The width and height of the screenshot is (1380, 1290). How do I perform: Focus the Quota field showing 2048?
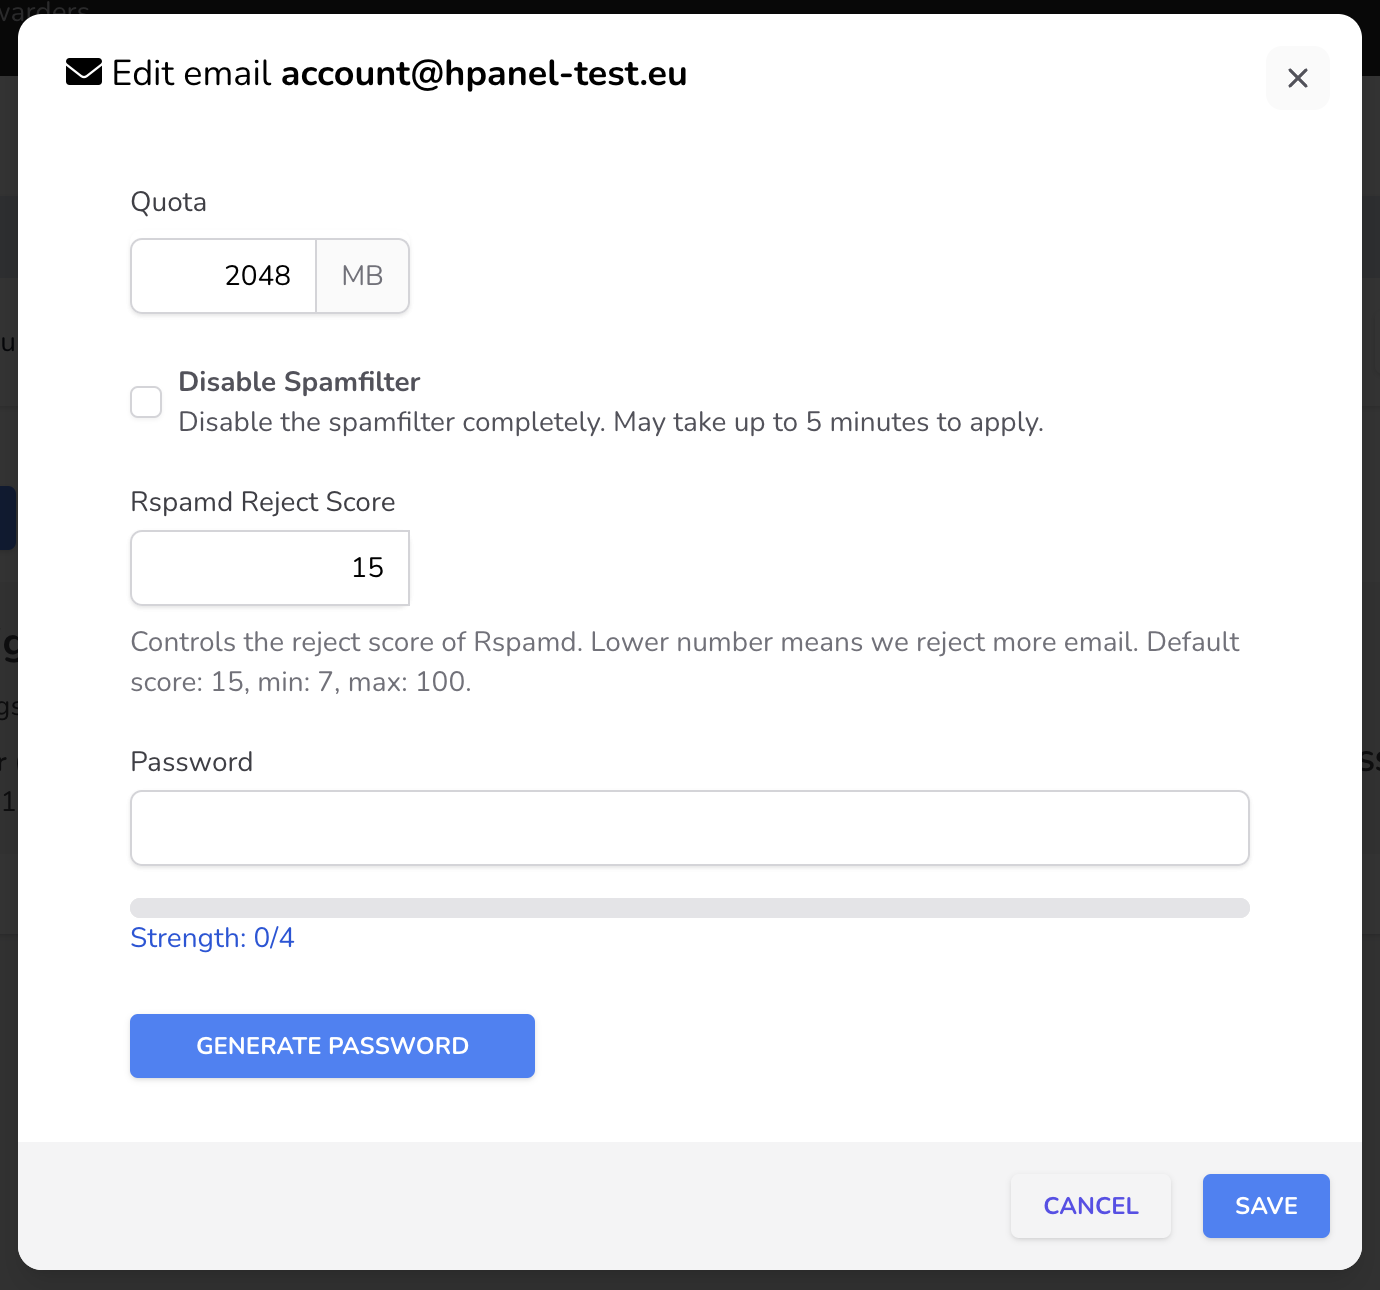point(224,276)
